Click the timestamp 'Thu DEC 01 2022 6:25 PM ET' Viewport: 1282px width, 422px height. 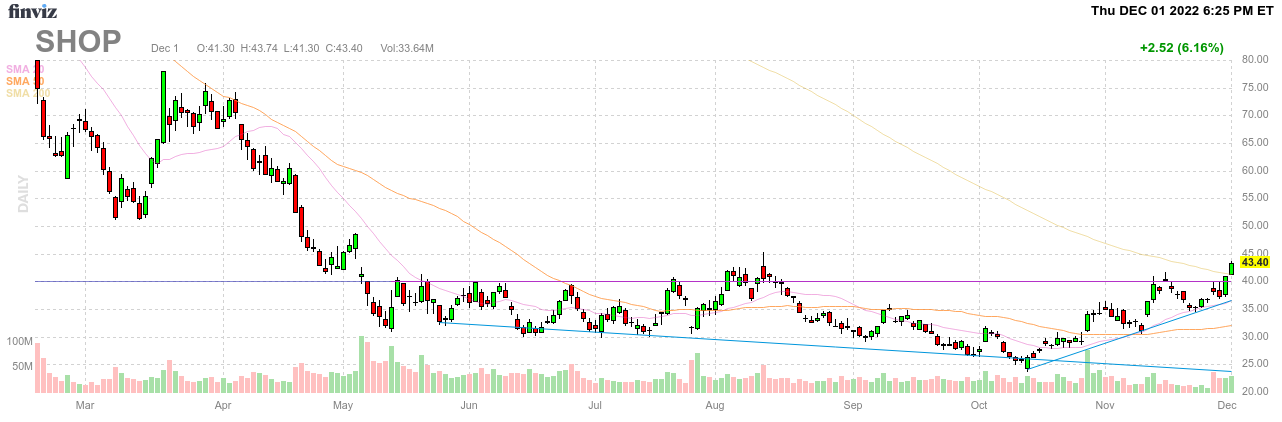[x=1182, y=11]
